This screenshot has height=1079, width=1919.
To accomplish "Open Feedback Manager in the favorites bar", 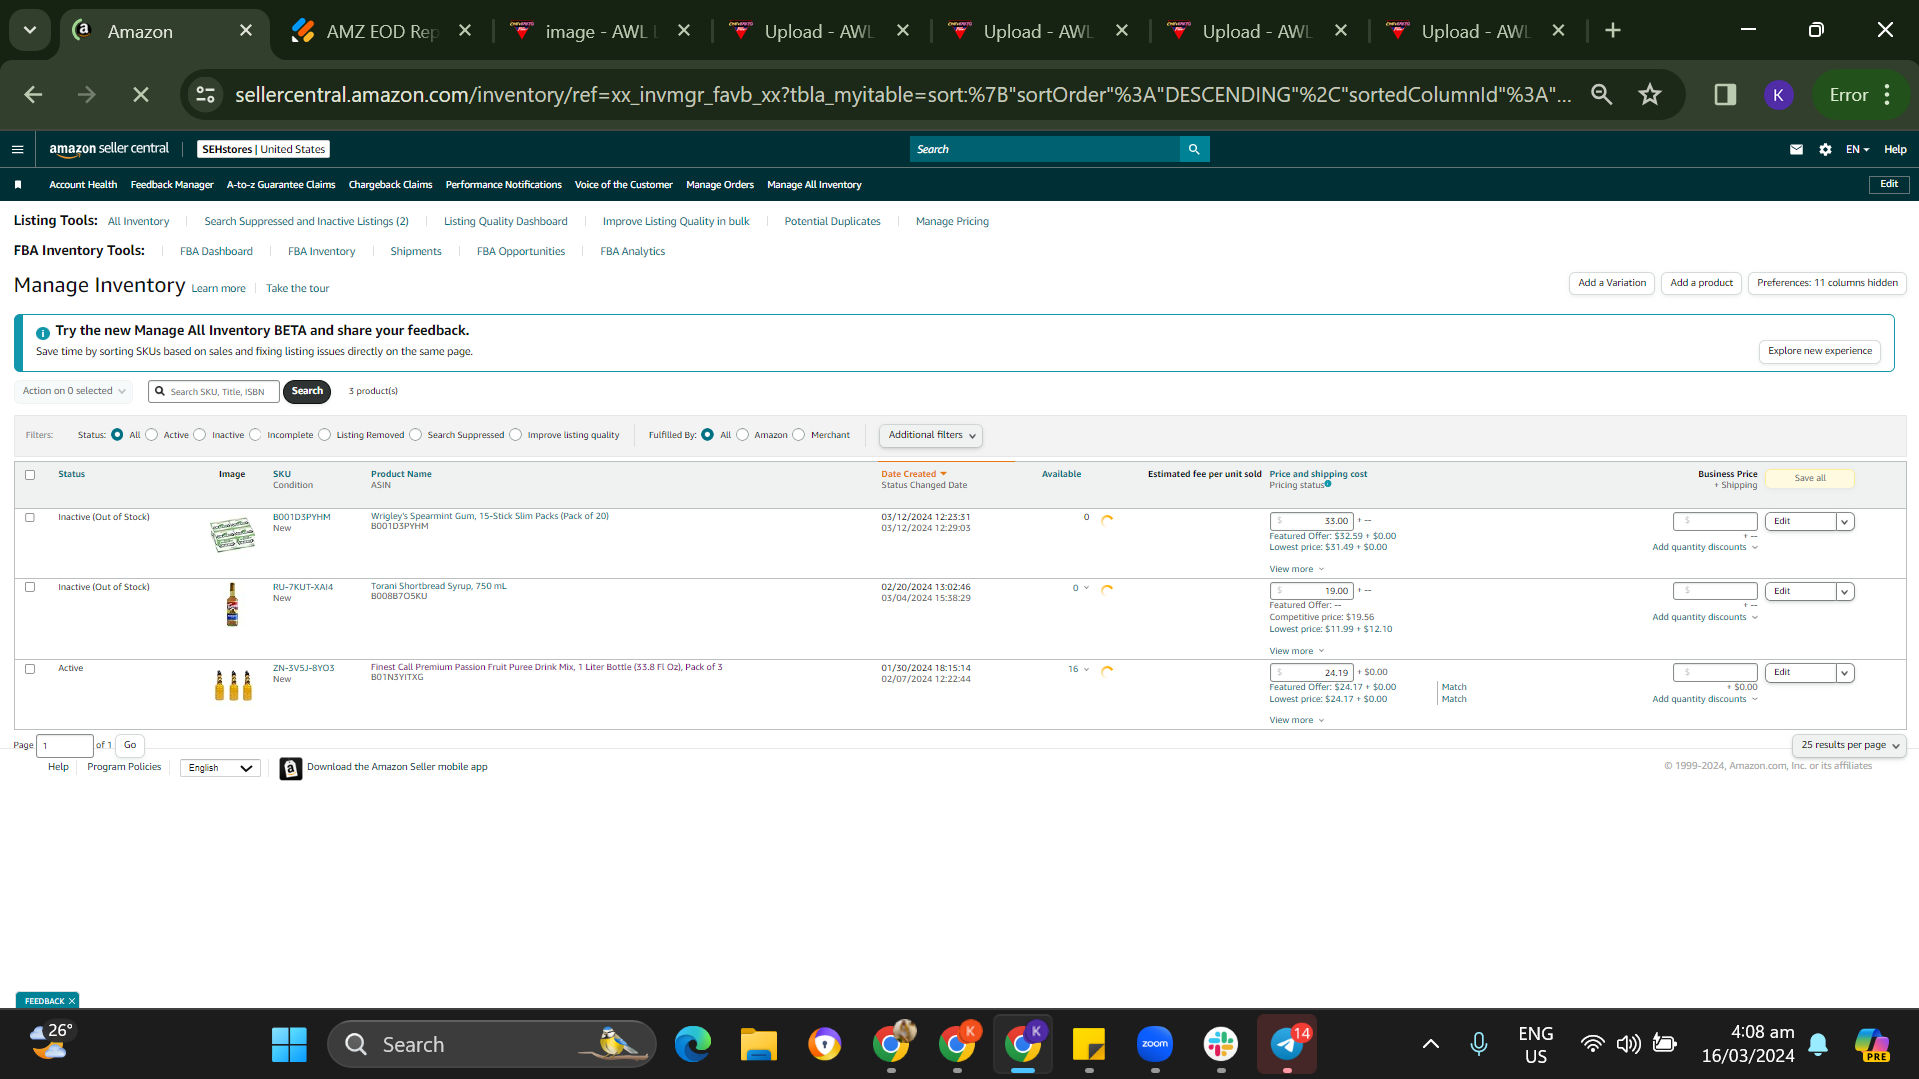I will click(x=172, y=185).
